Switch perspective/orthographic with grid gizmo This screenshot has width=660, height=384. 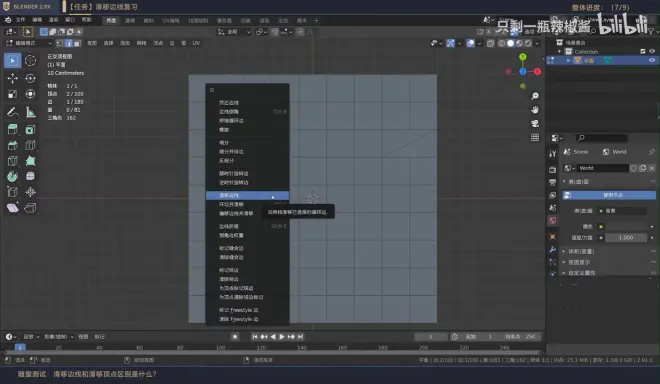click(535, 138)
